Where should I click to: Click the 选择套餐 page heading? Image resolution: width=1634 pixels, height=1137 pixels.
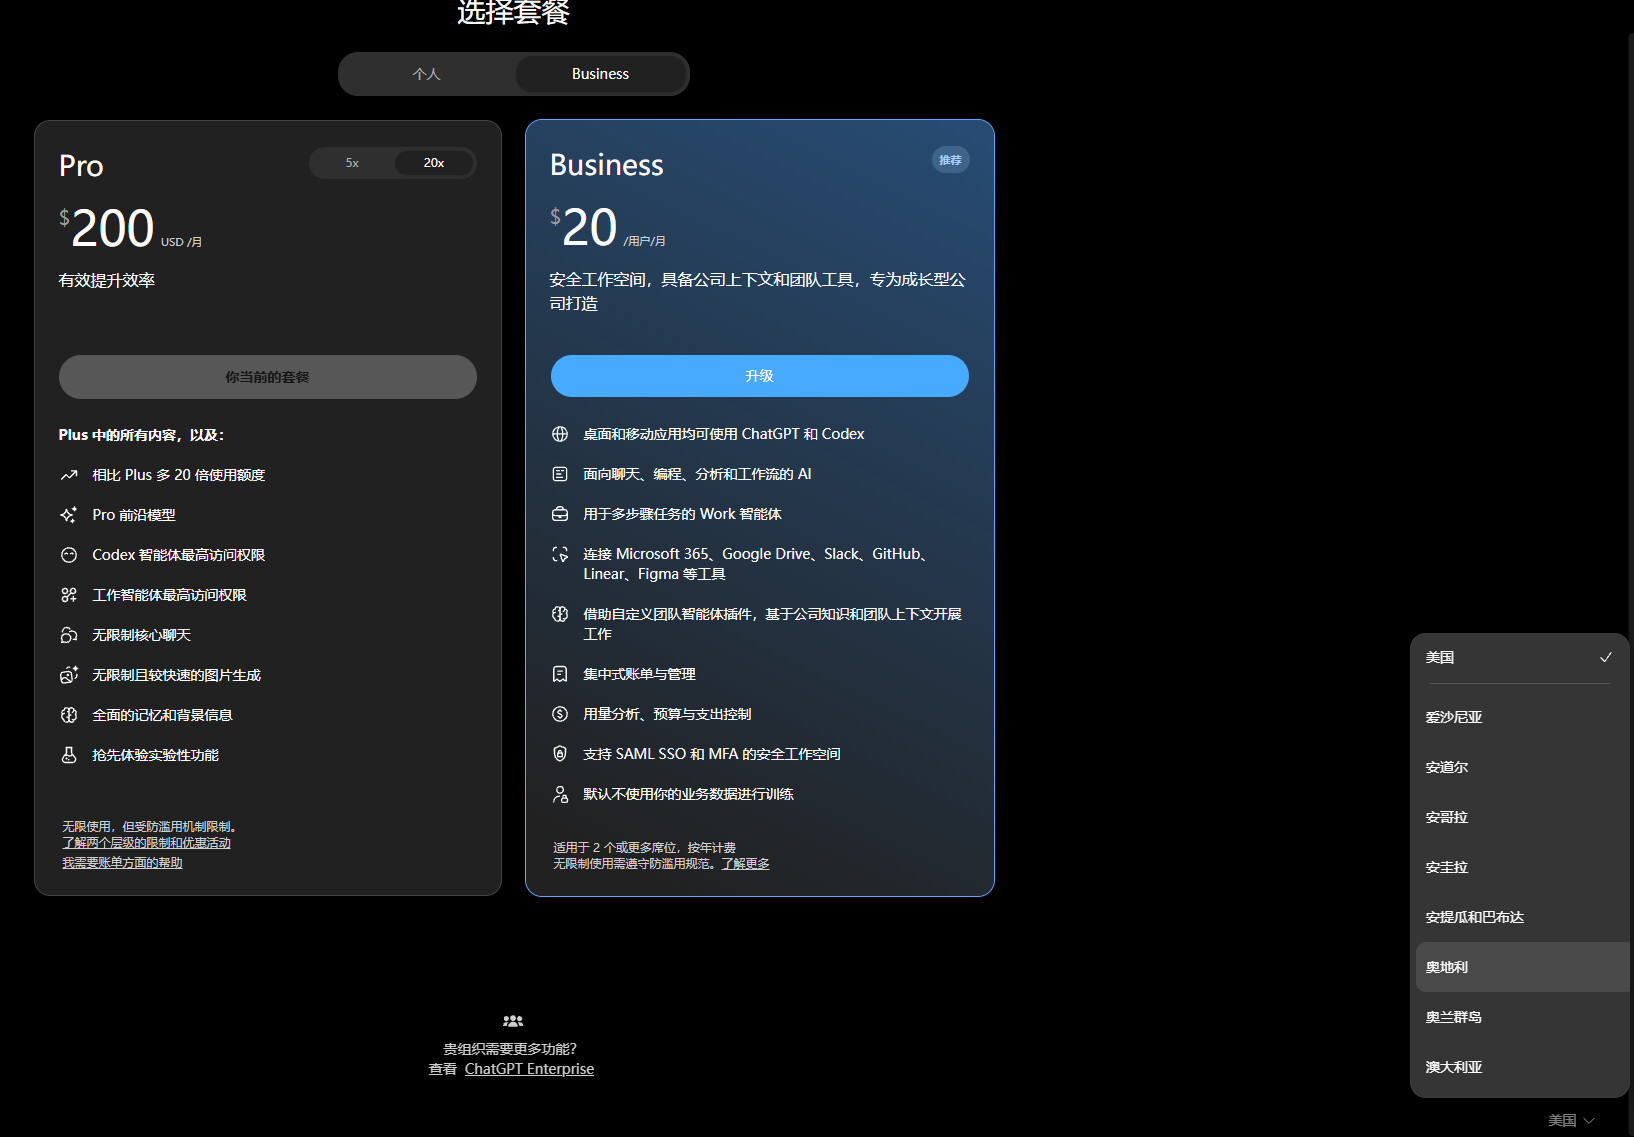[514, 12]
